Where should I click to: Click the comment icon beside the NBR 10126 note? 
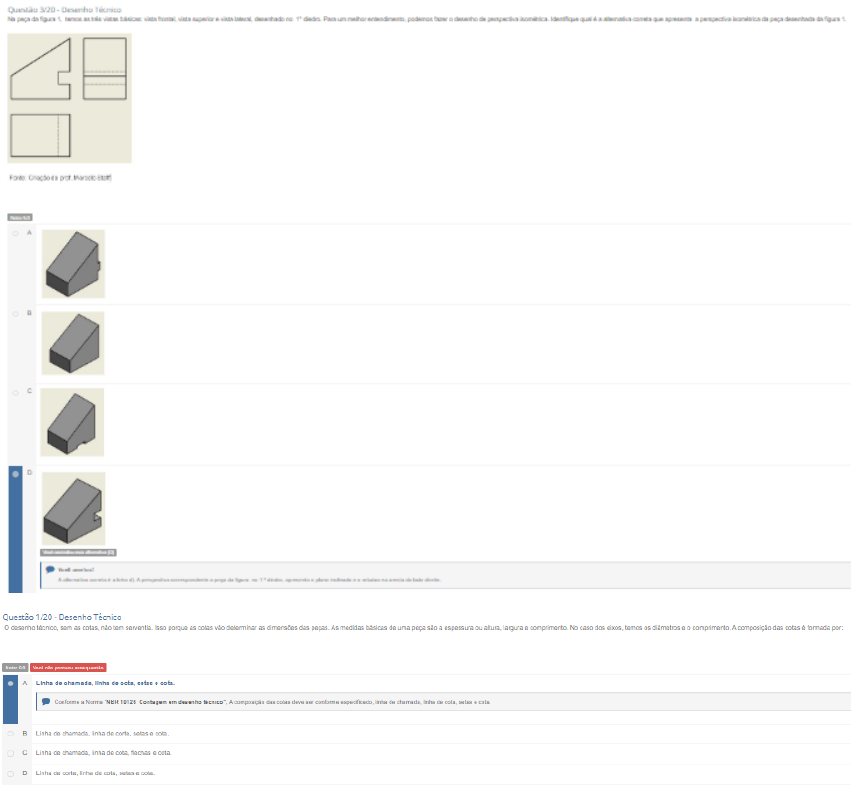[x=46, y=701]
